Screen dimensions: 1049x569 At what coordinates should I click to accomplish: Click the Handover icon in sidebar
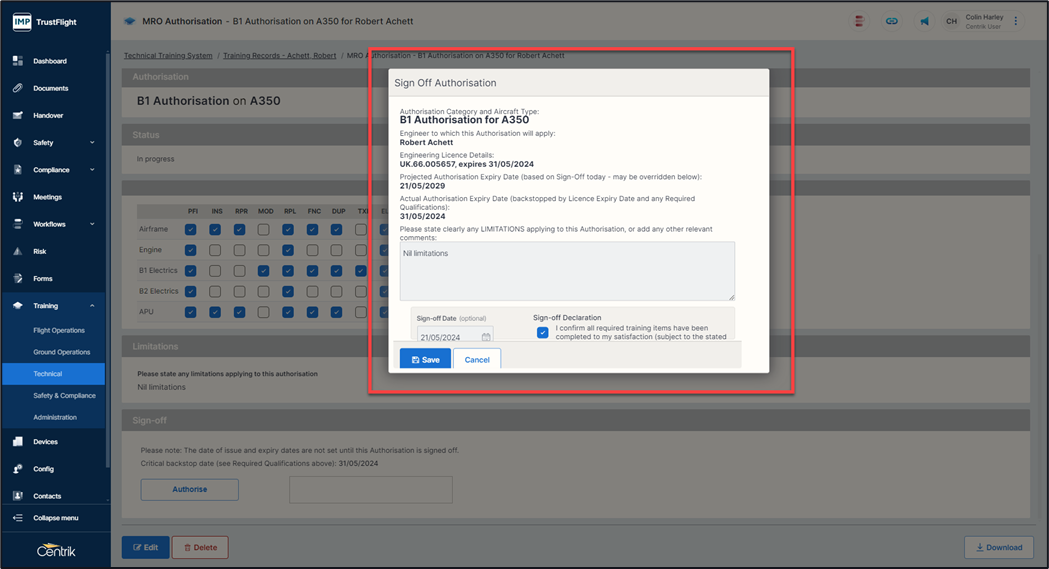coord(18,116)
